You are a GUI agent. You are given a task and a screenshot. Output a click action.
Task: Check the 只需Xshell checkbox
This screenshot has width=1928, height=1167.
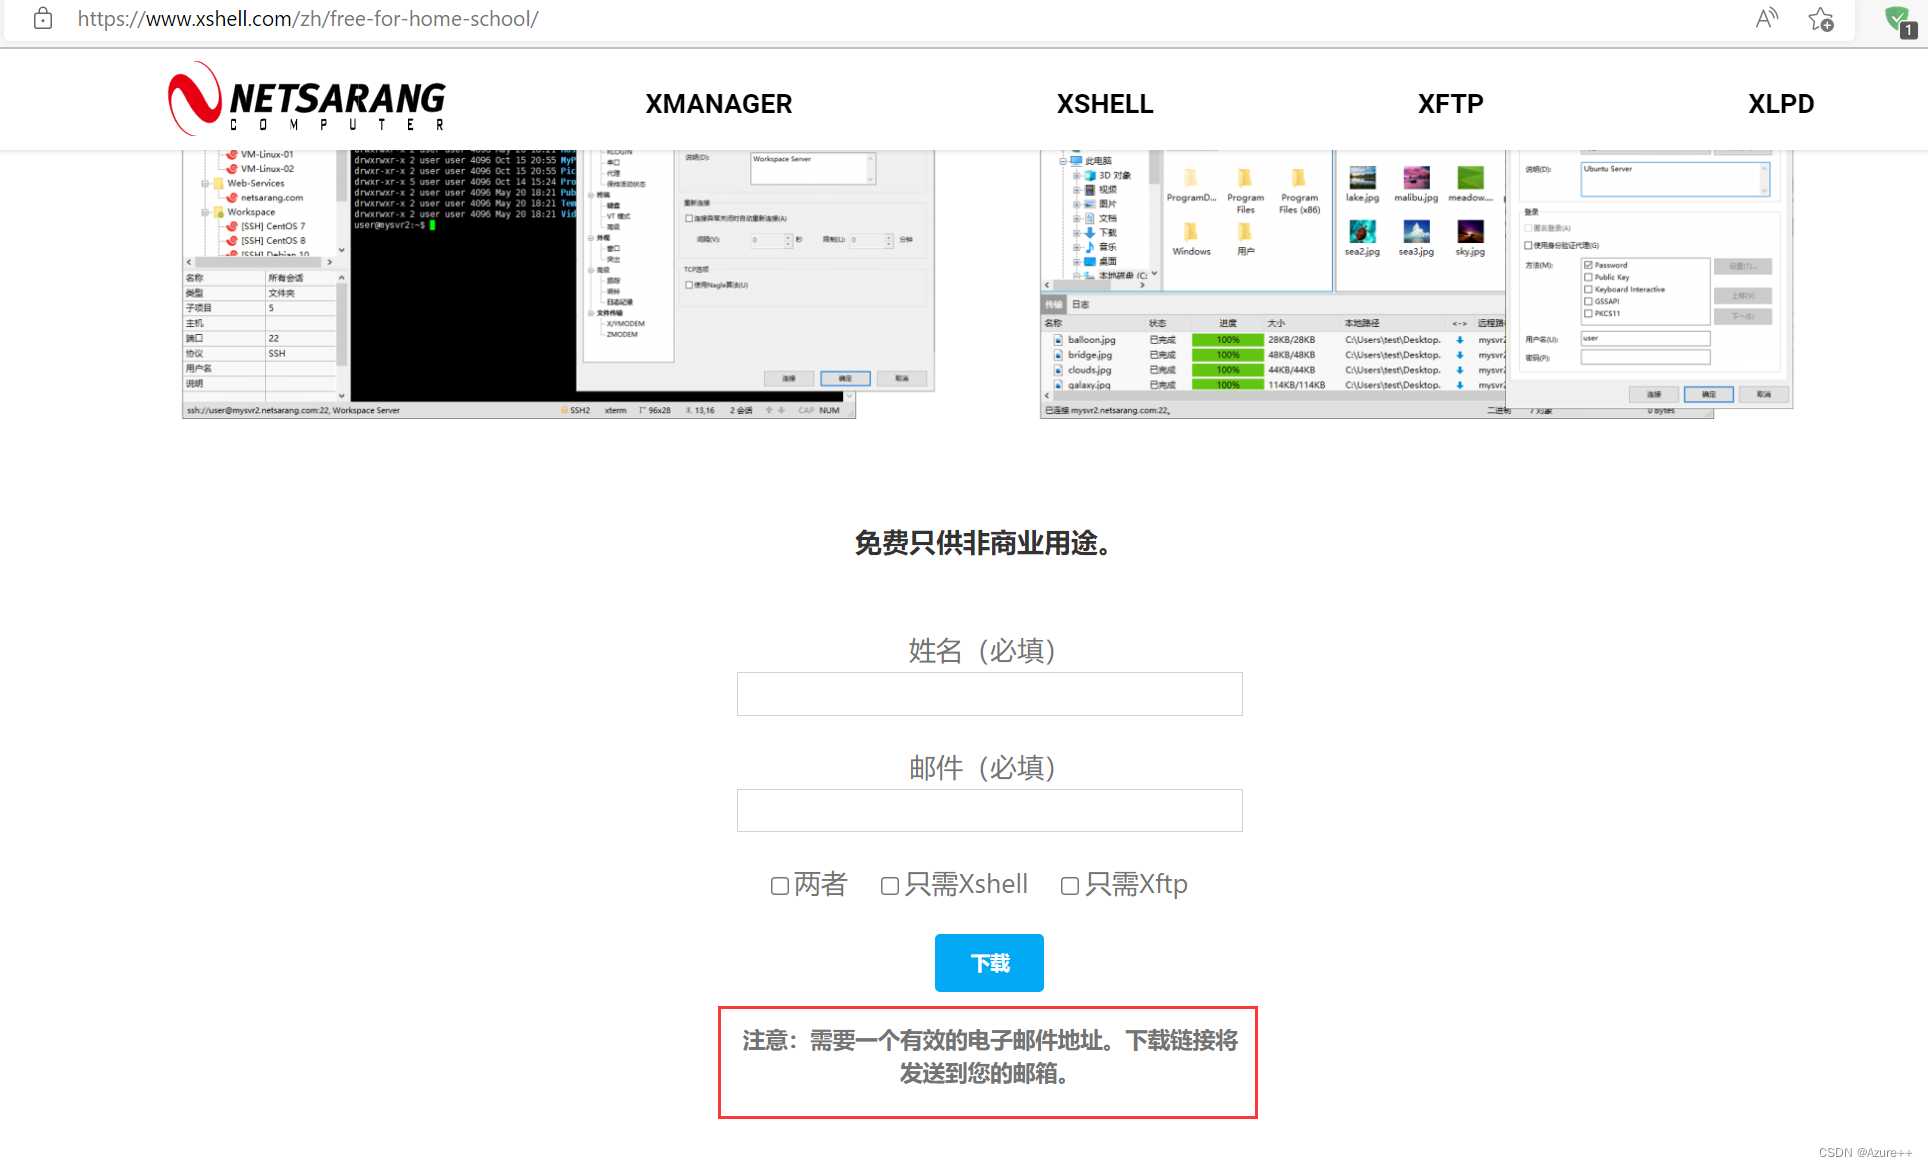click(x=890, y=886)
